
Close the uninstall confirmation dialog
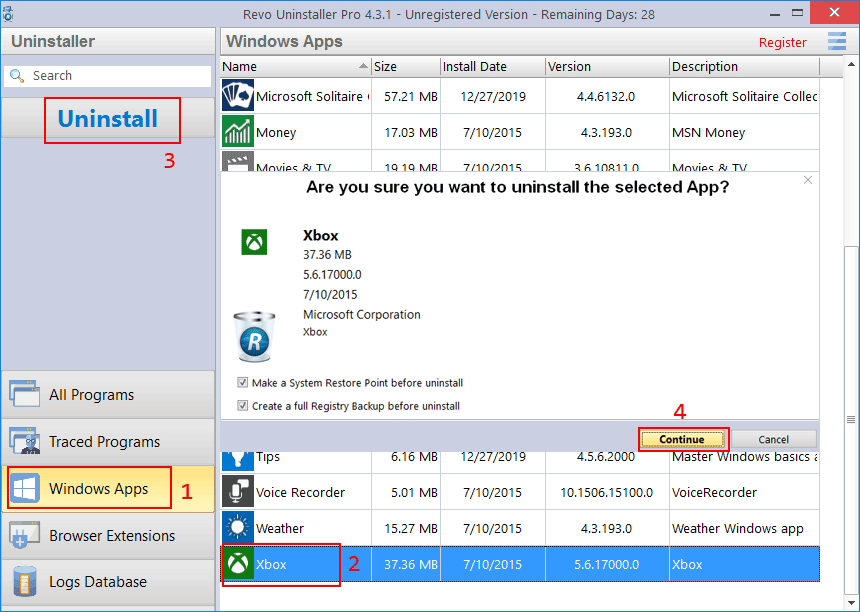pyautogui.click(x=807, y=180)
